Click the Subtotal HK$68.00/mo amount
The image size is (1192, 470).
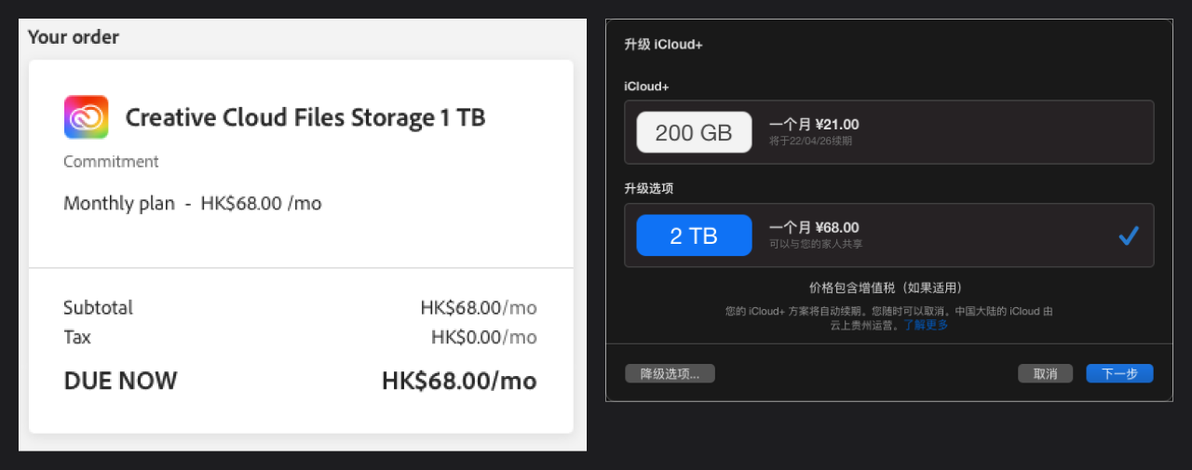479,308
